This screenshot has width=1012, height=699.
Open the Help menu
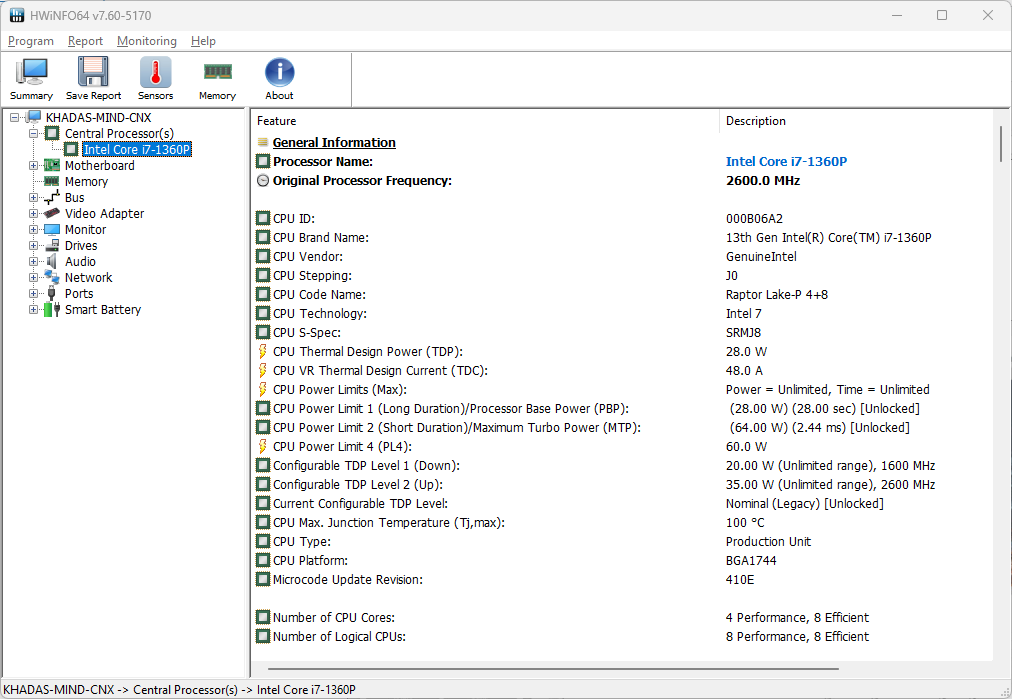pos(203,41)
